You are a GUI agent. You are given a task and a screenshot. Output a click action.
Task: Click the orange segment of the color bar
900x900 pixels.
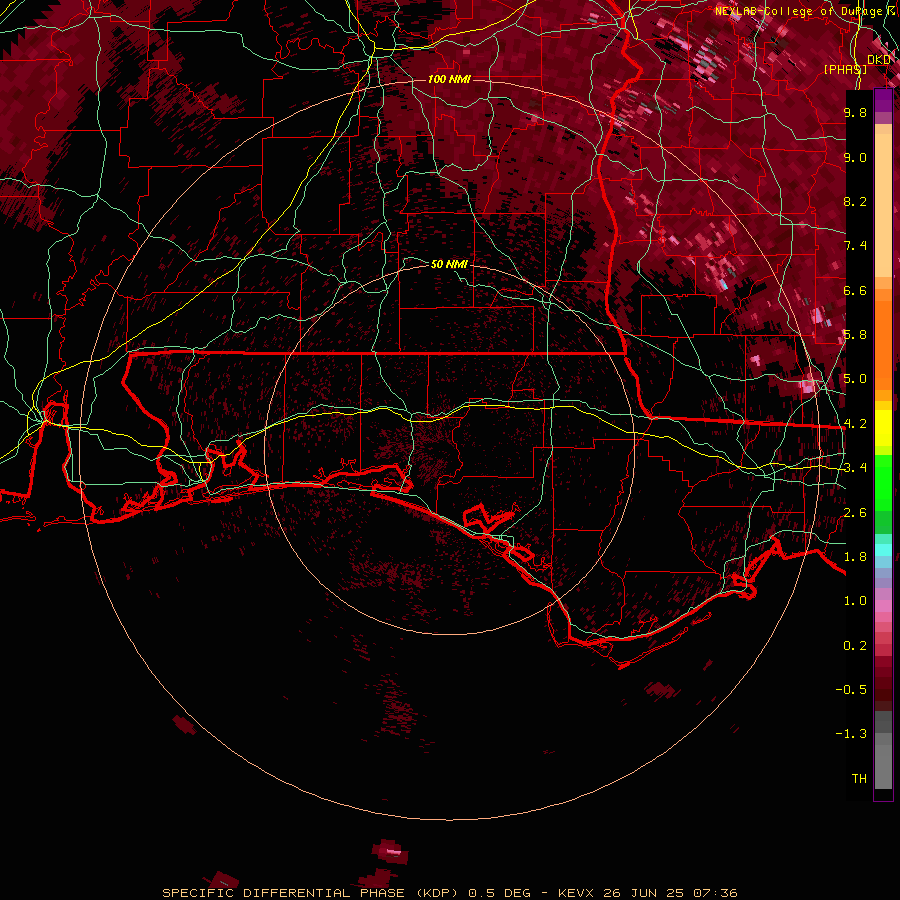[883, 344]
